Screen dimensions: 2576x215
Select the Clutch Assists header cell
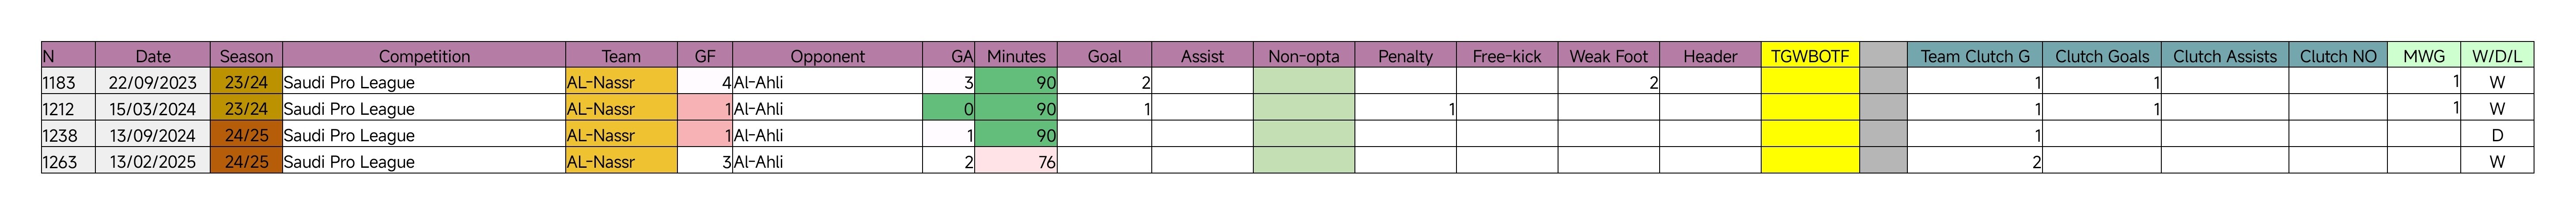[2225, 56]
